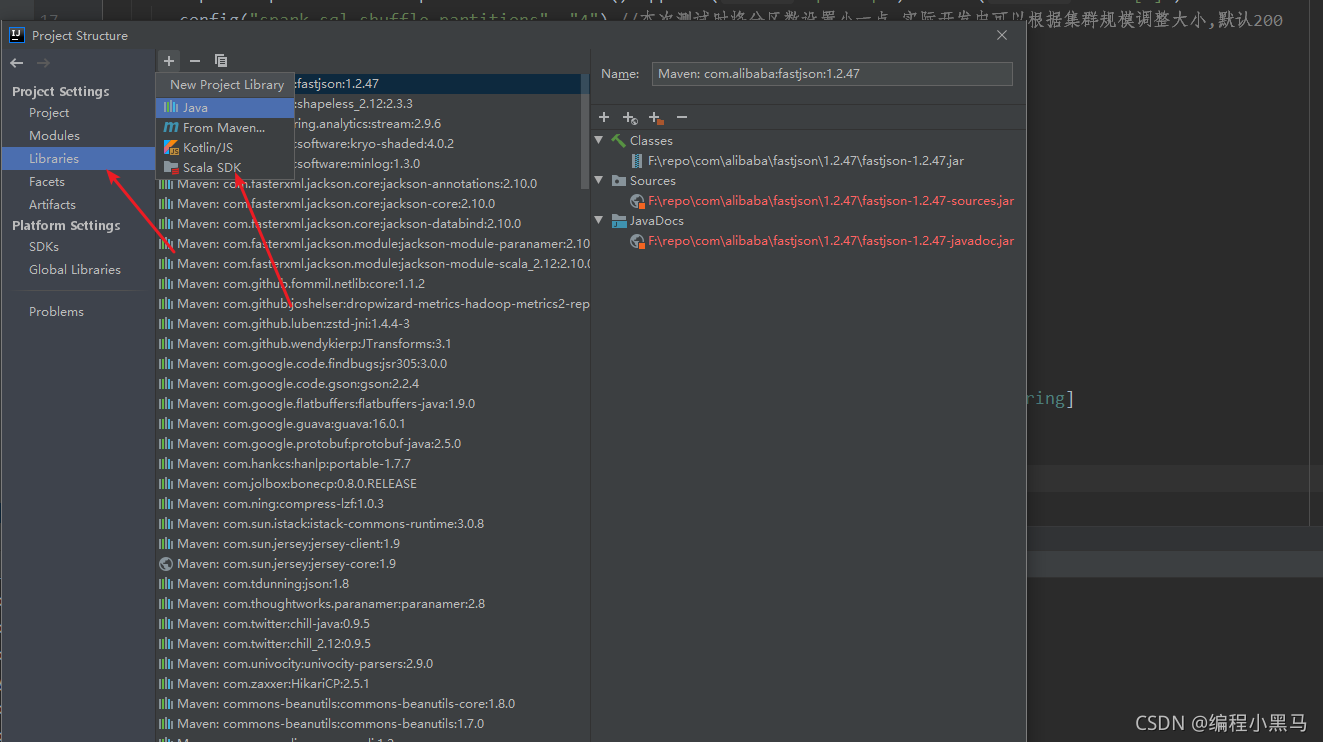The image size is (1323, 742).
Task: Click the JavaDocs folder icon
Action: pos(619,220)
